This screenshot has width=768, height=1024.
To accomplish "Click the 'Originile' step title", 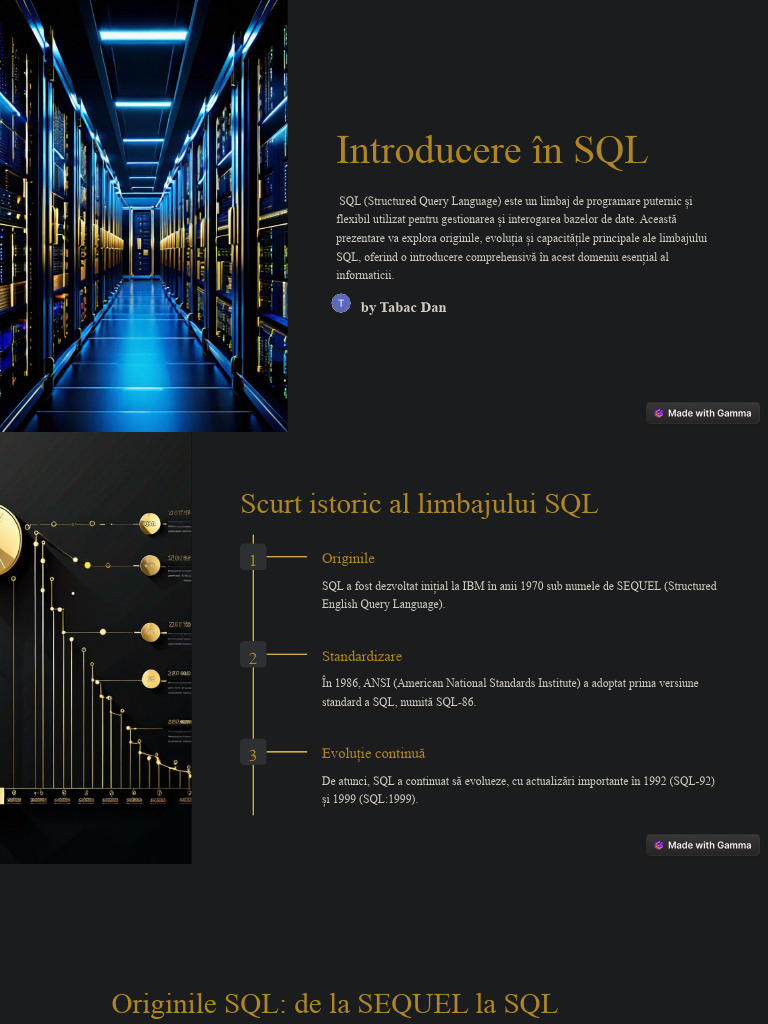I will pos(348,558).
